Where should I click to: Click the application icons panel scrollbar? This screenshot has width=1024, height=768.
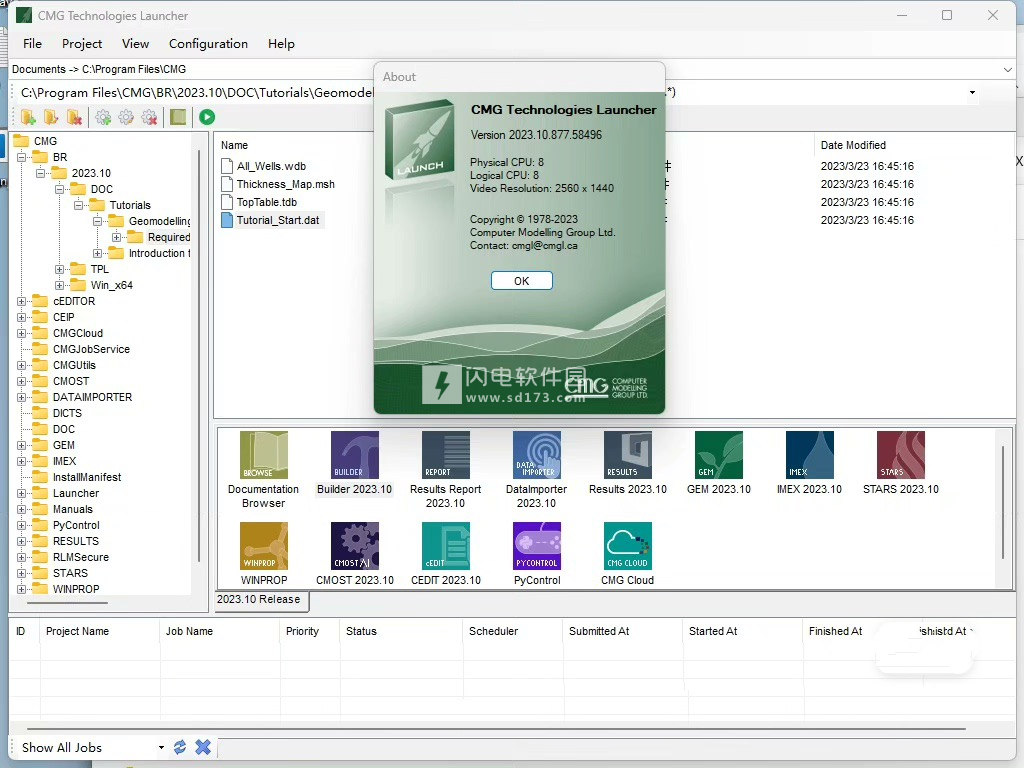pos(1003,502)
